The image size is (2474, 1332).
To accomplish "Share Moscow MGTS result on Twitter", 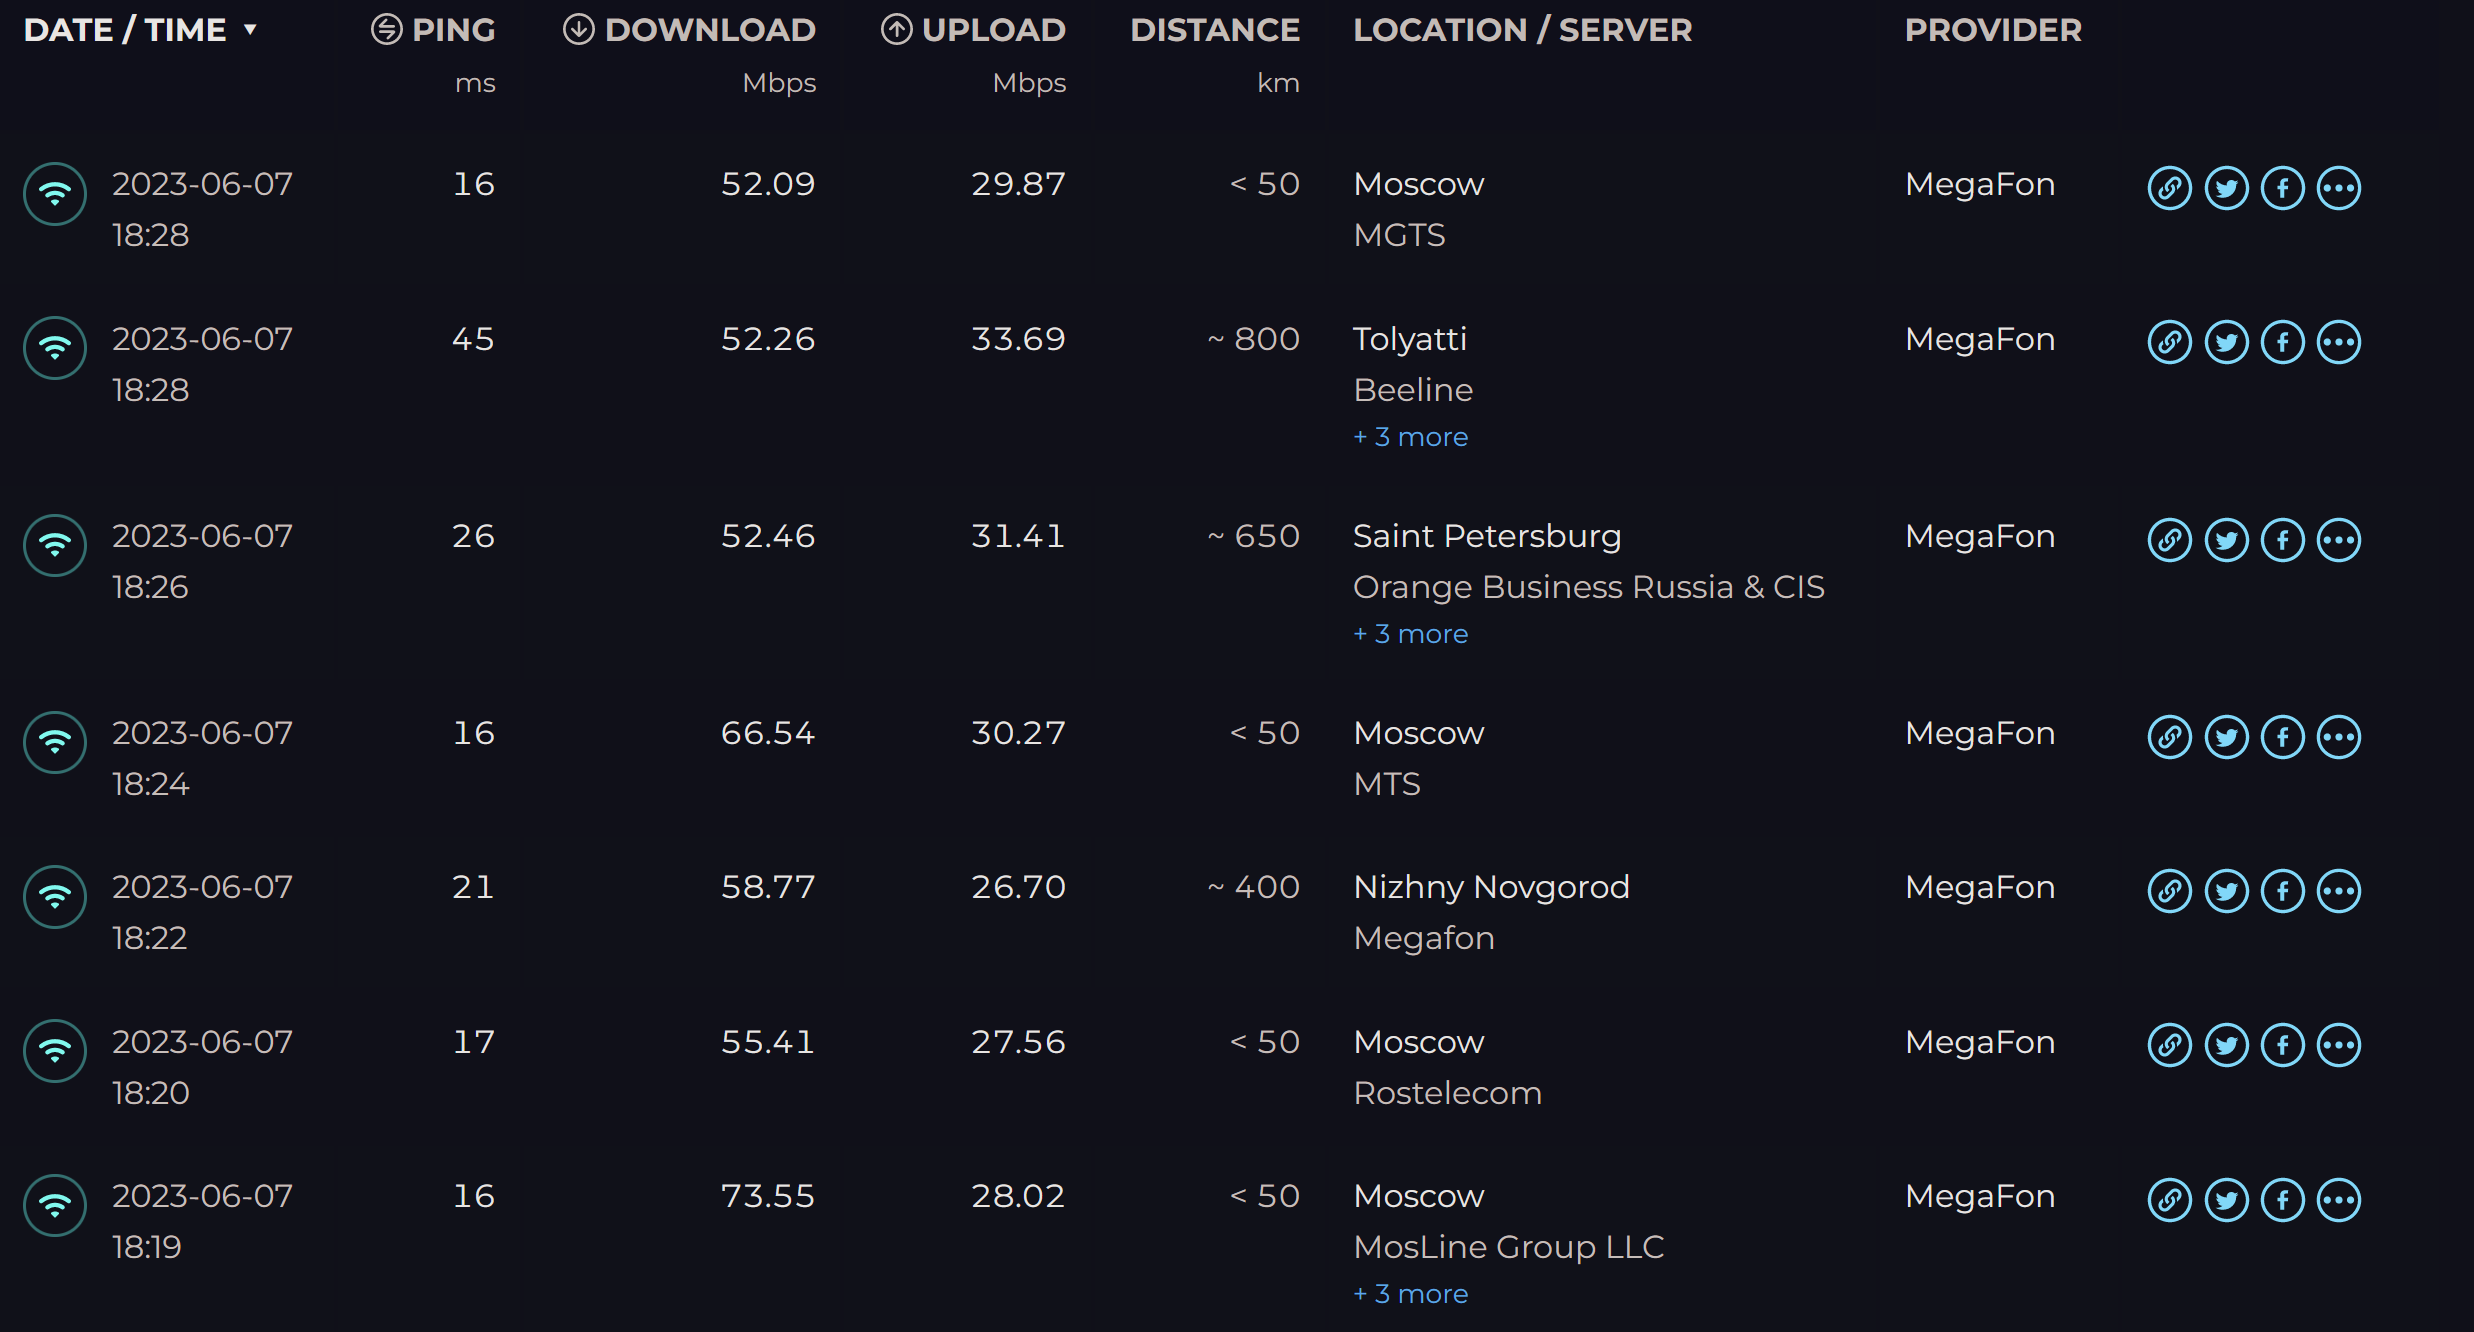I will point(2226,188).
